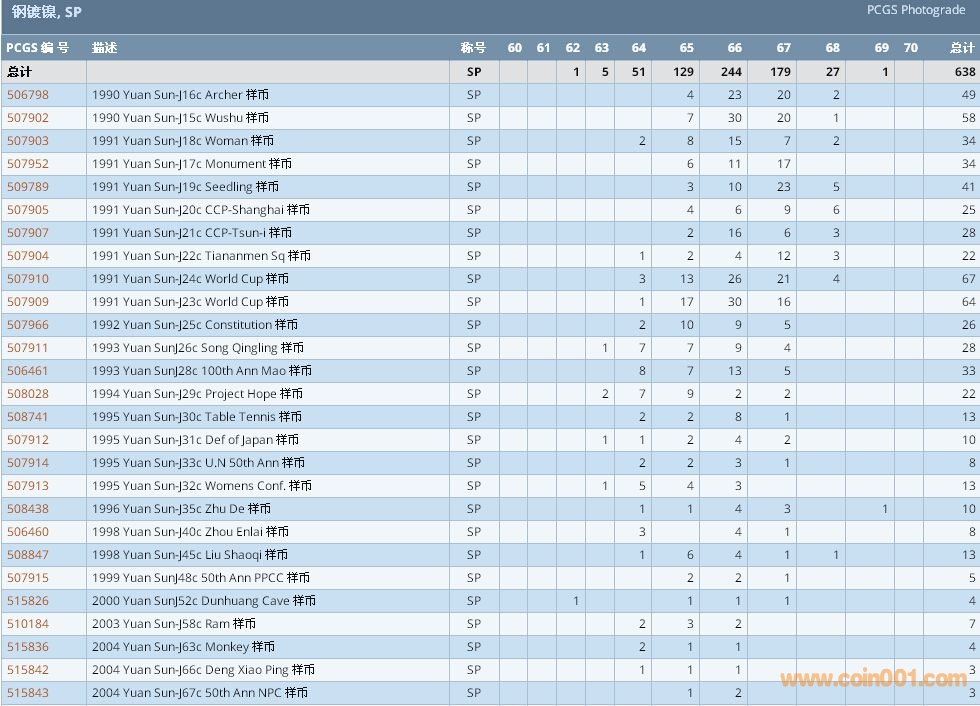Click the 总计 column header on right

pos(961,48)
